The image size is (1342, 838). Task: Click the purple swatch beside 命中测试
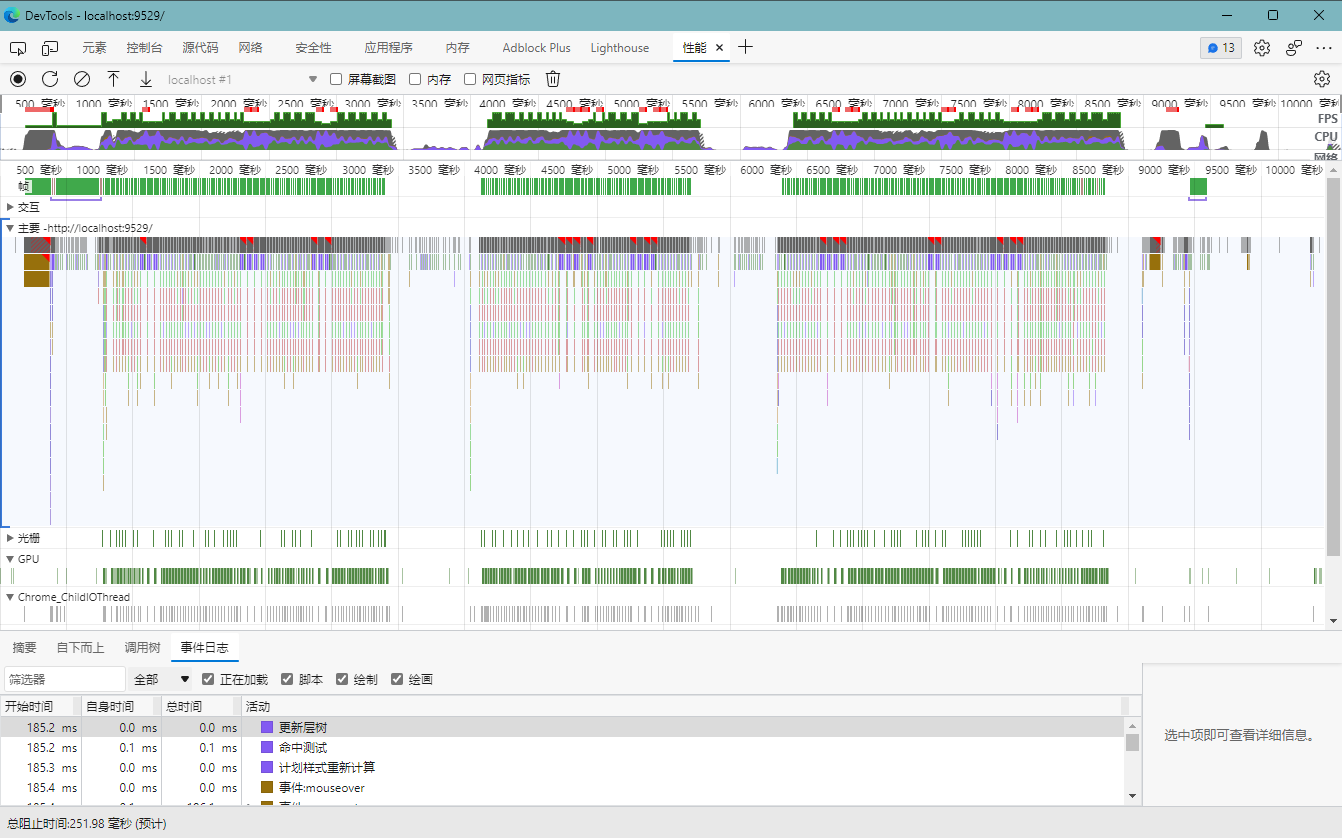pos(267,747)
